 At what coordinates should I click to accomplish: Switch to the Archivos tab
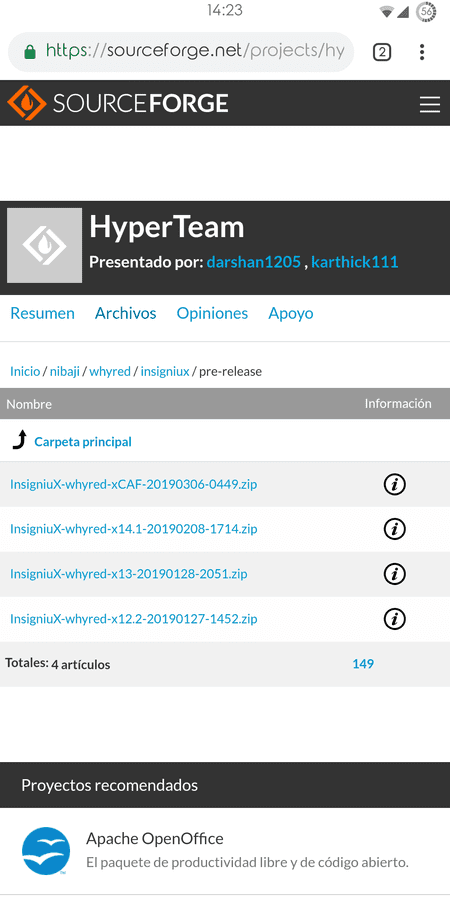coord(126,313)
